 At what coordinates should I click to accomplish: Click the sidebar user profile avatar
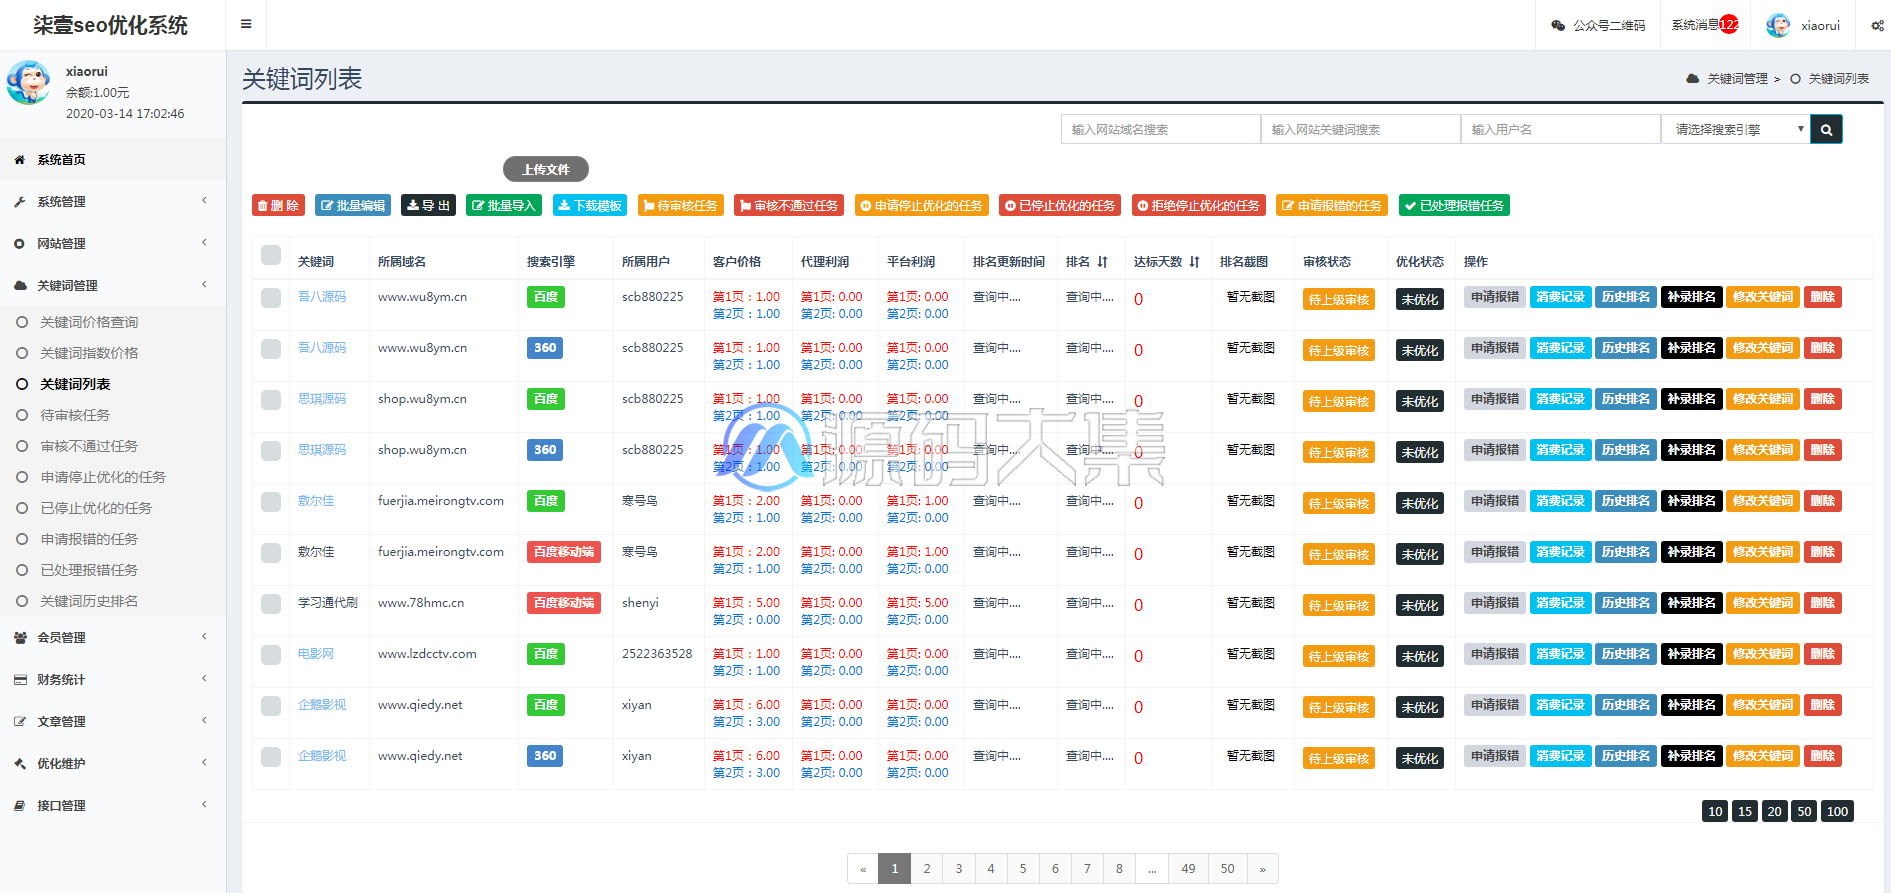click(29, 83)
